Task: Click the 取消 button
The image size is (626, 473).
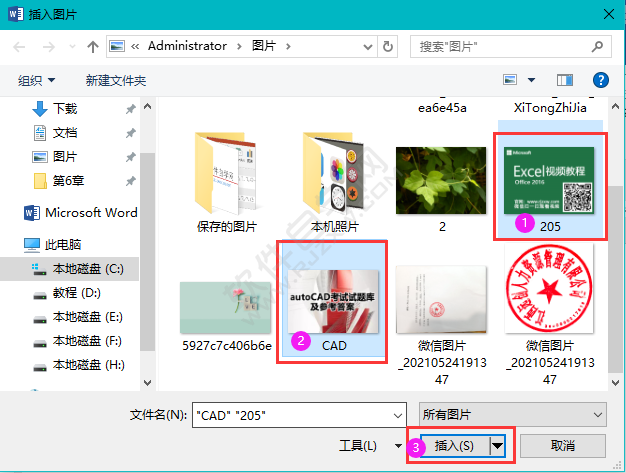Action: (563, 445)
